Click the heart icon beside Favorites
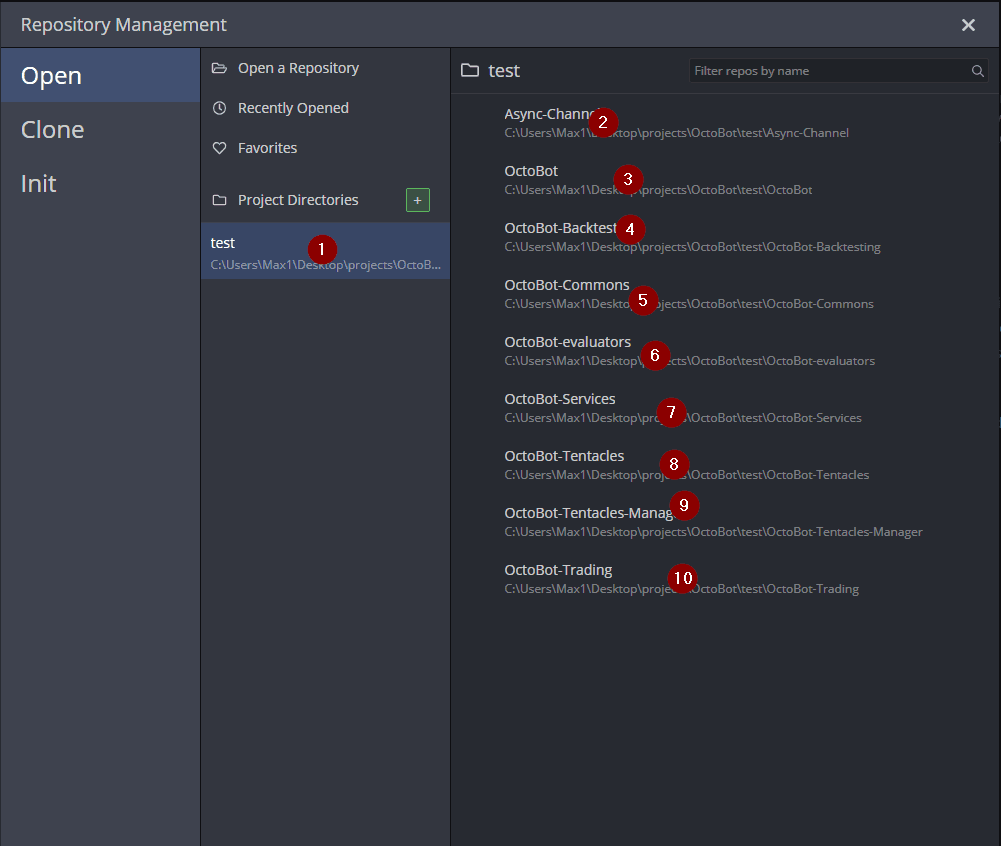Screen dimensions: 1001x846 pyautogui.click(x=219, y=148)
